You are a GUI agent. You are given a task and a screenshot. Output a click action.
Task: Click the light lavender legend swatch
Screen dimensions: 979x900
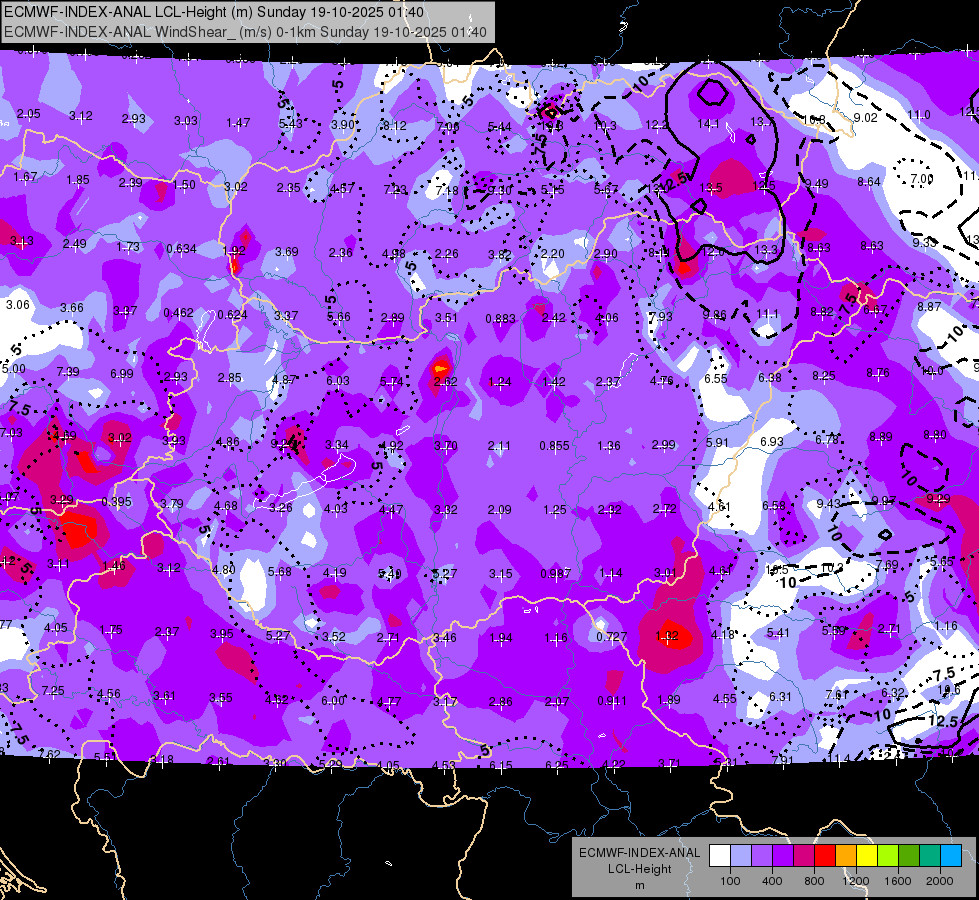pyautogui.click(x=741, y=856)
